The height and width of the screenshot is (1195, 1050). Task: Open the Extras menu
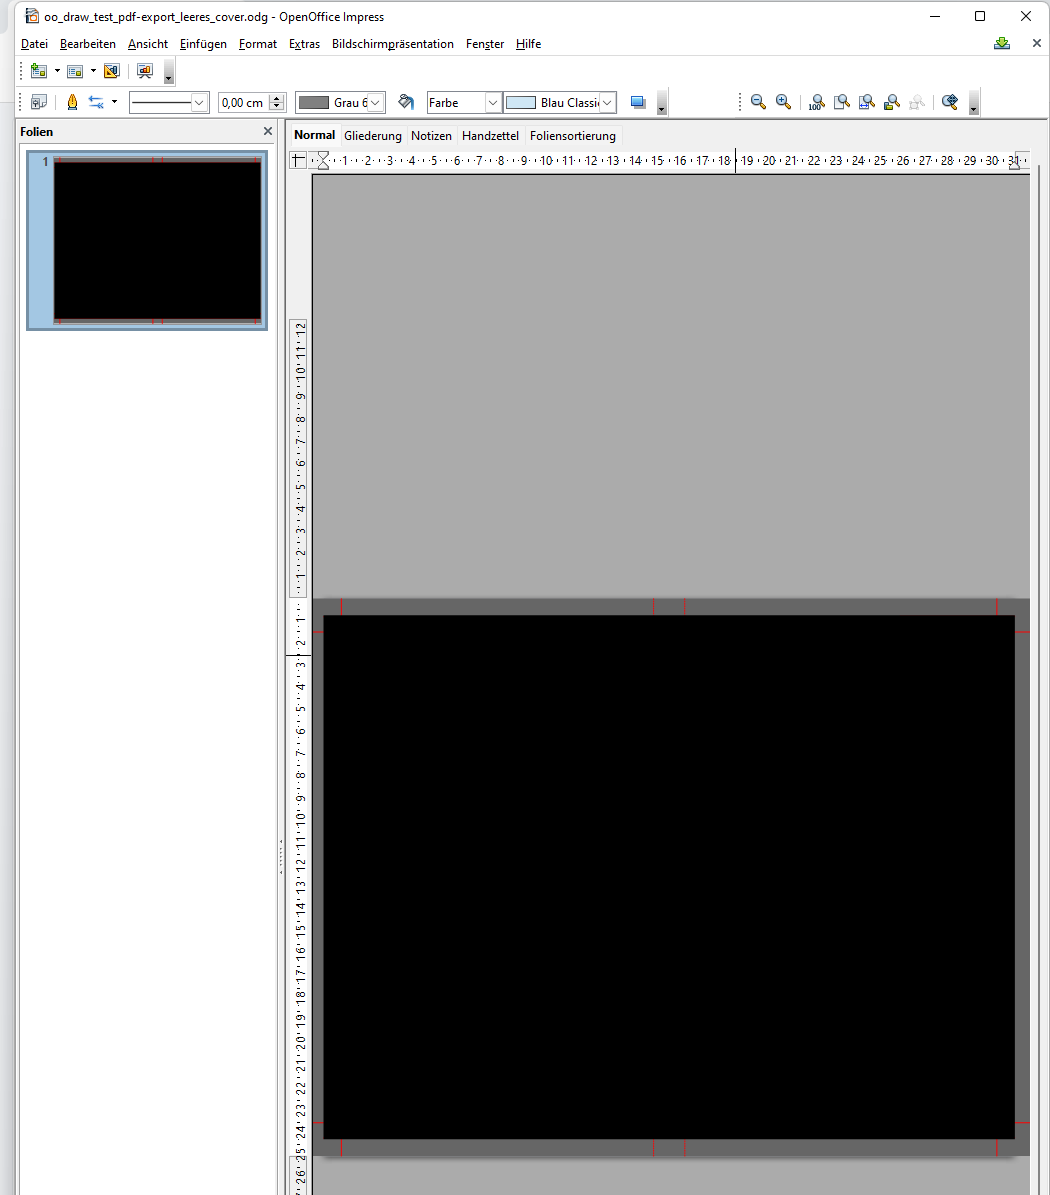coord(304,43)
